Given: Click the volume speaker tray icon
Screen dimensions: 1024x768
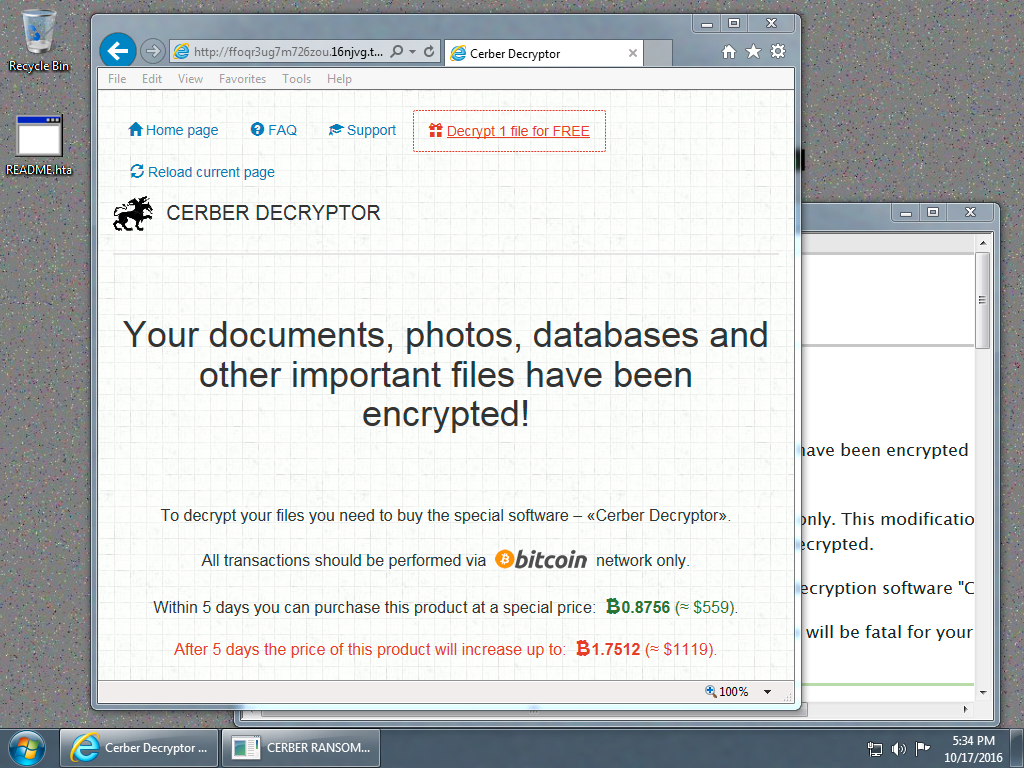Looking at the screenshot, I should click(899, 749).
